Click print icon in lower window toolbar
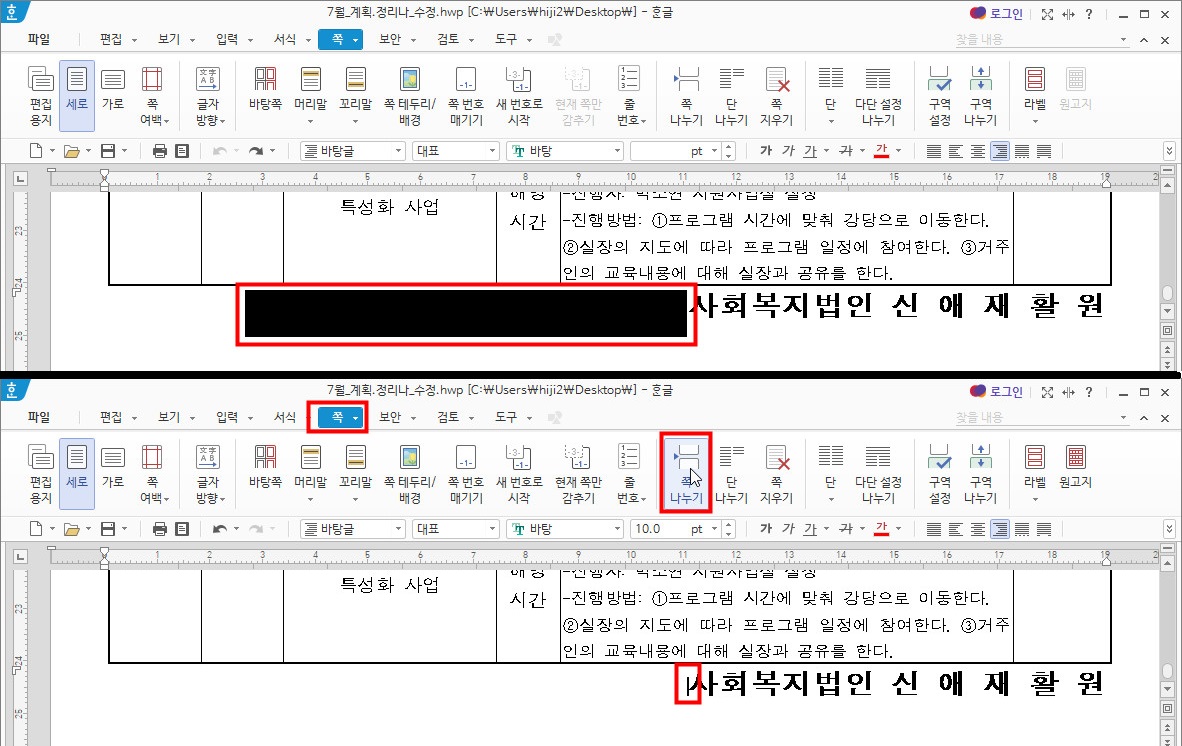The height and width of the screenshot is (746, 1182). (x=160, y=529)
